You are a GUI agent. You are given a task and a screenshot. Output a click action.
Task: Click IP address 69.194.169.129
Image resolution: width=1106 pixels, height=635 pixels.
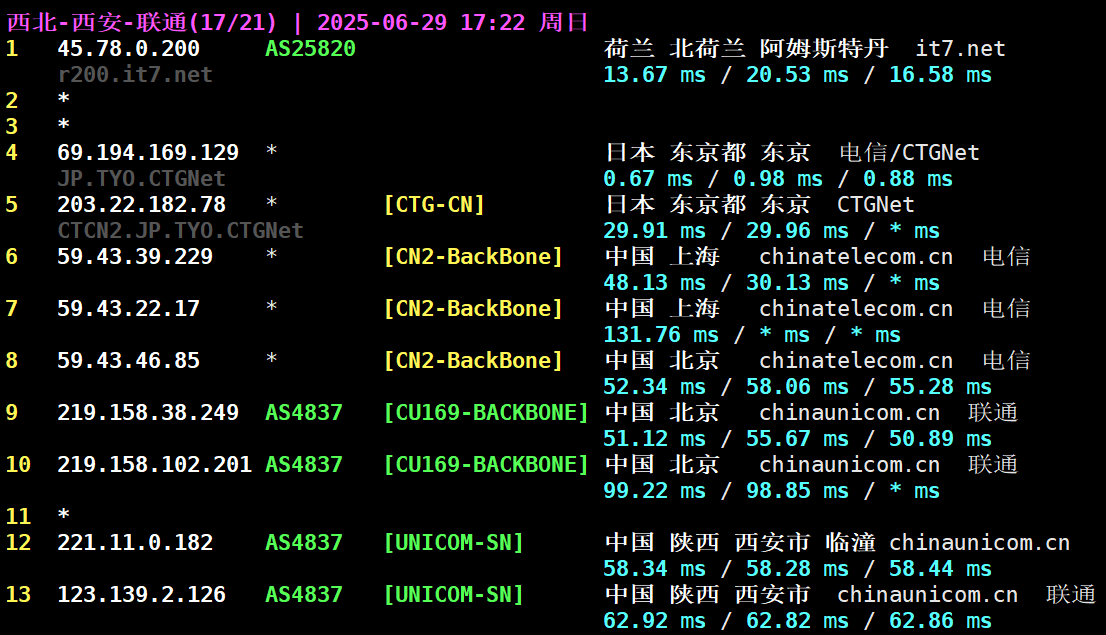coord(148,152)
